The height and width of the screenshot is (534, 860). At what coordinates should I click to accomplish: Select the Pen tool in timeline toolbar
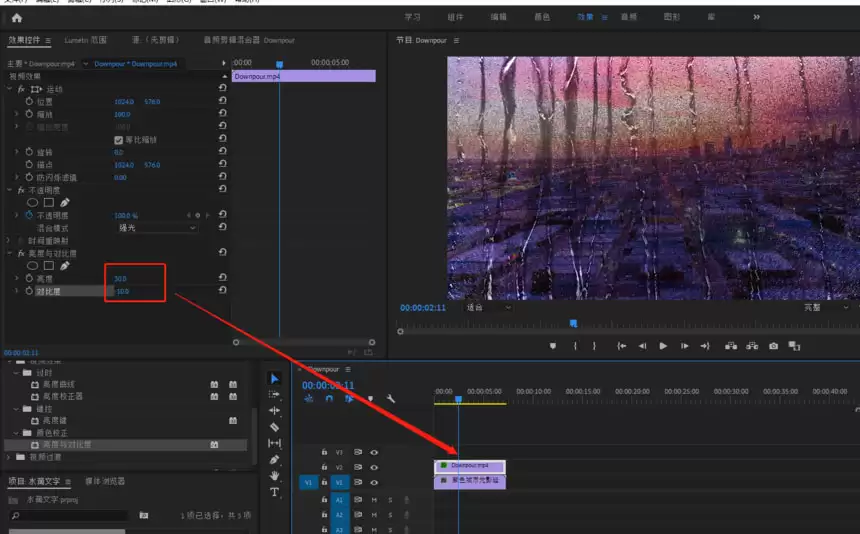(x=275, y=459)
